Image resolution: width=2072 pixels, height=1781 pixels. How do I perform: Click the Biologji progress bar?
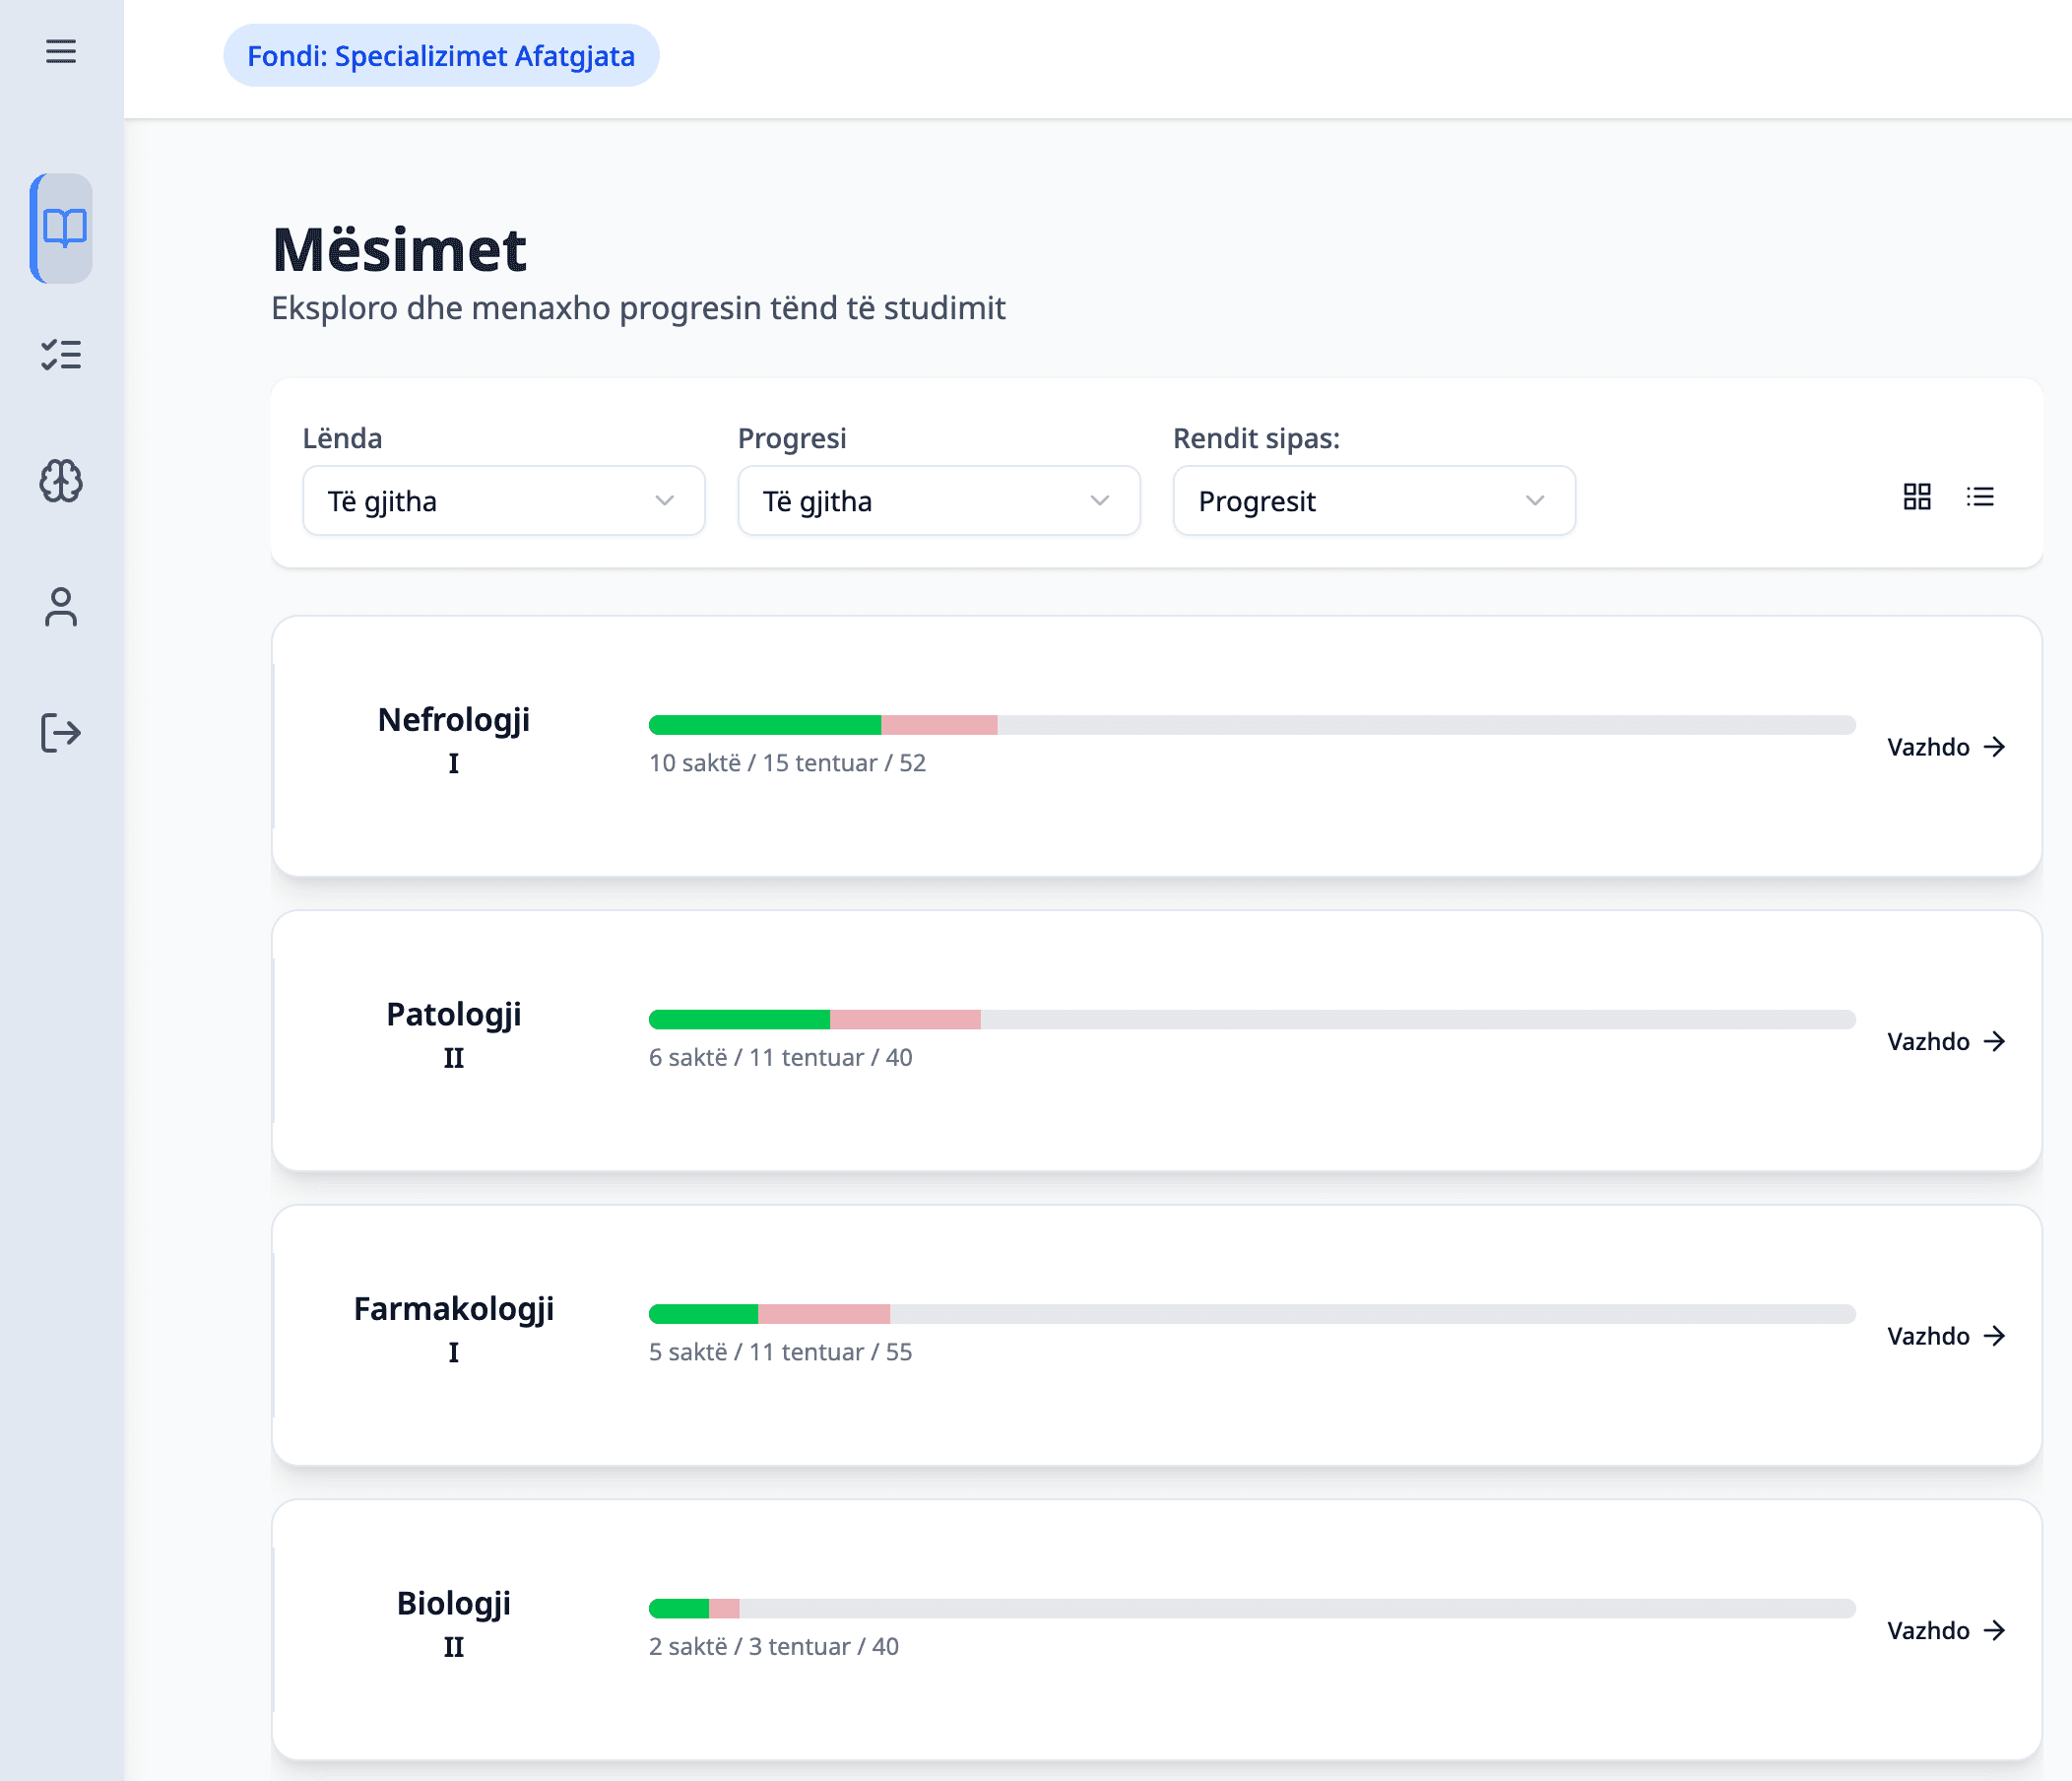pos(1252,1608)
